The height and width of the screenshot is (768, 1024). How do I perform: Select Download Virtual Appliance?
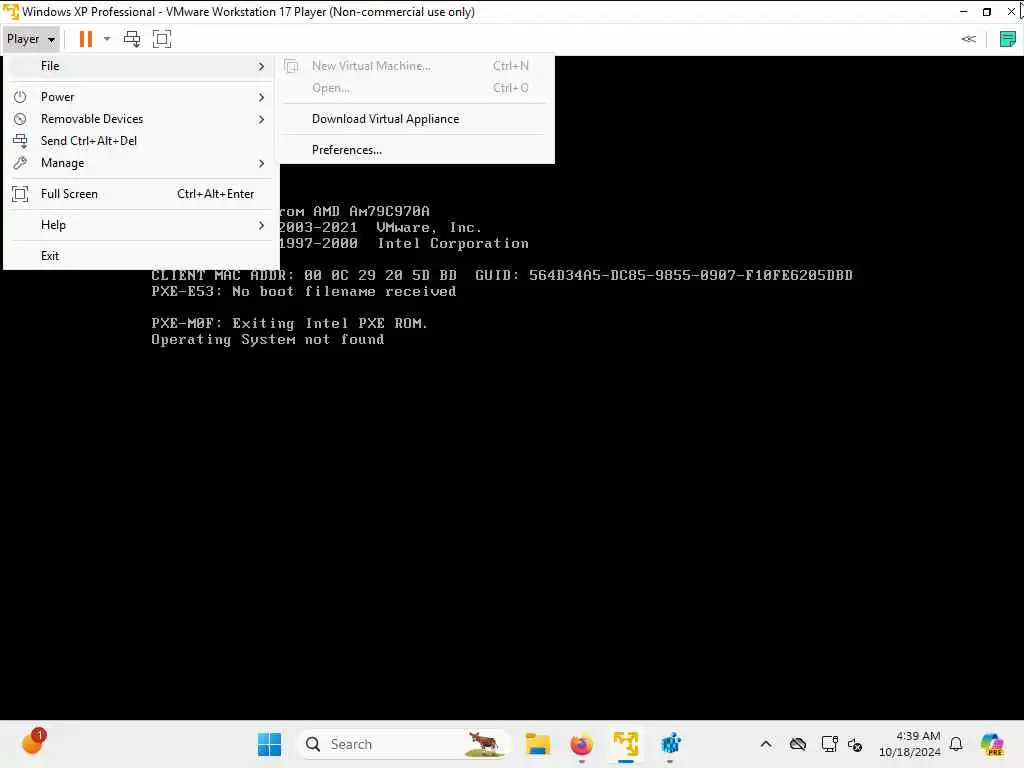417,119
